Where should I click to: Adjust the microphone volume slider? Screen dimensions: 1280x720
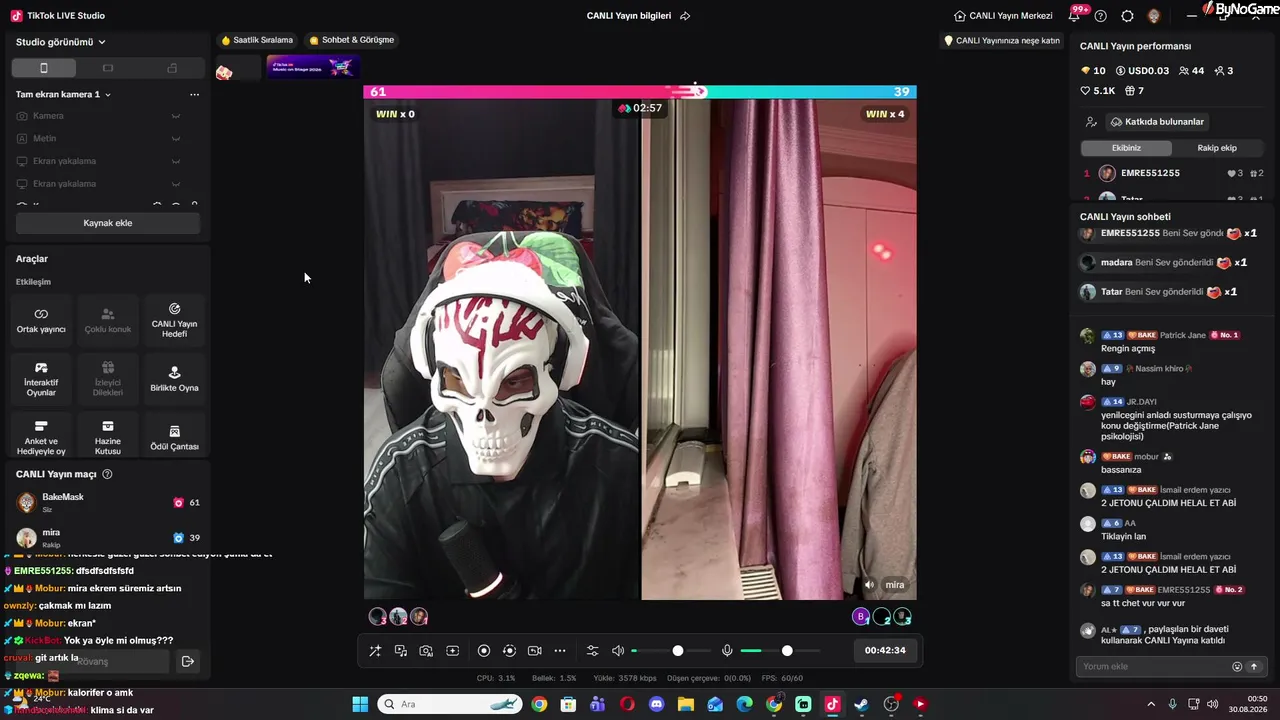click(x=780, y=651)
